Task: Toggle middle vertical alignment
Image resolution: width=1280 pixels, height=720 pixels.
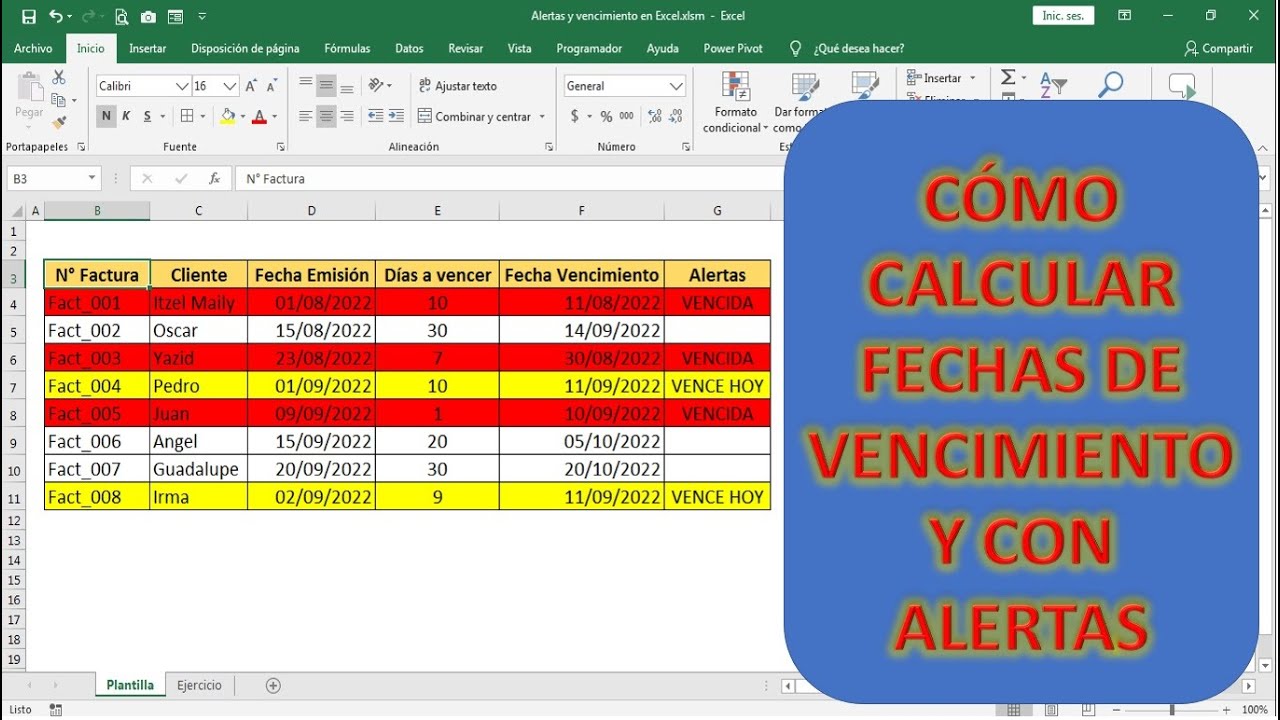Action: point(326,86)
